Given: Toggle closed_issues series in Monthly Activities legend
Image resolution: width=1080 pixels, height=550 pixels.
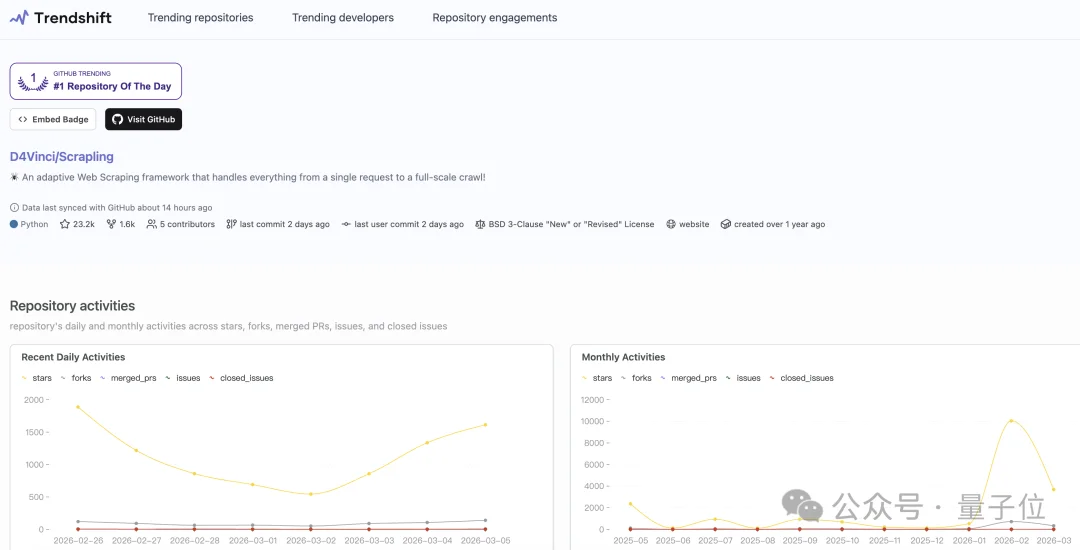Looking at the screenshot, I should coord(800,378).
